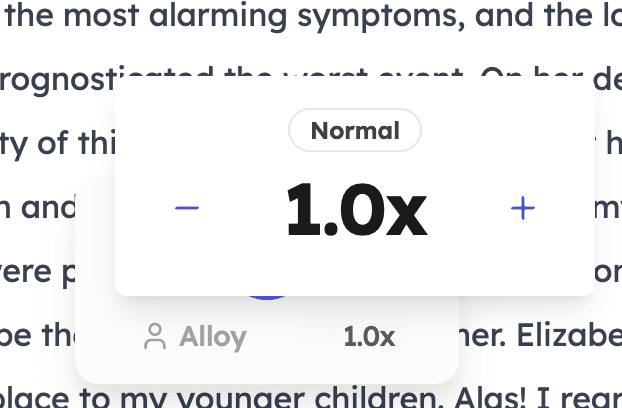Viewport: 622px width, 408px height.
Task: Click the large 1.0x speed readout
Action: pos(357,209)
